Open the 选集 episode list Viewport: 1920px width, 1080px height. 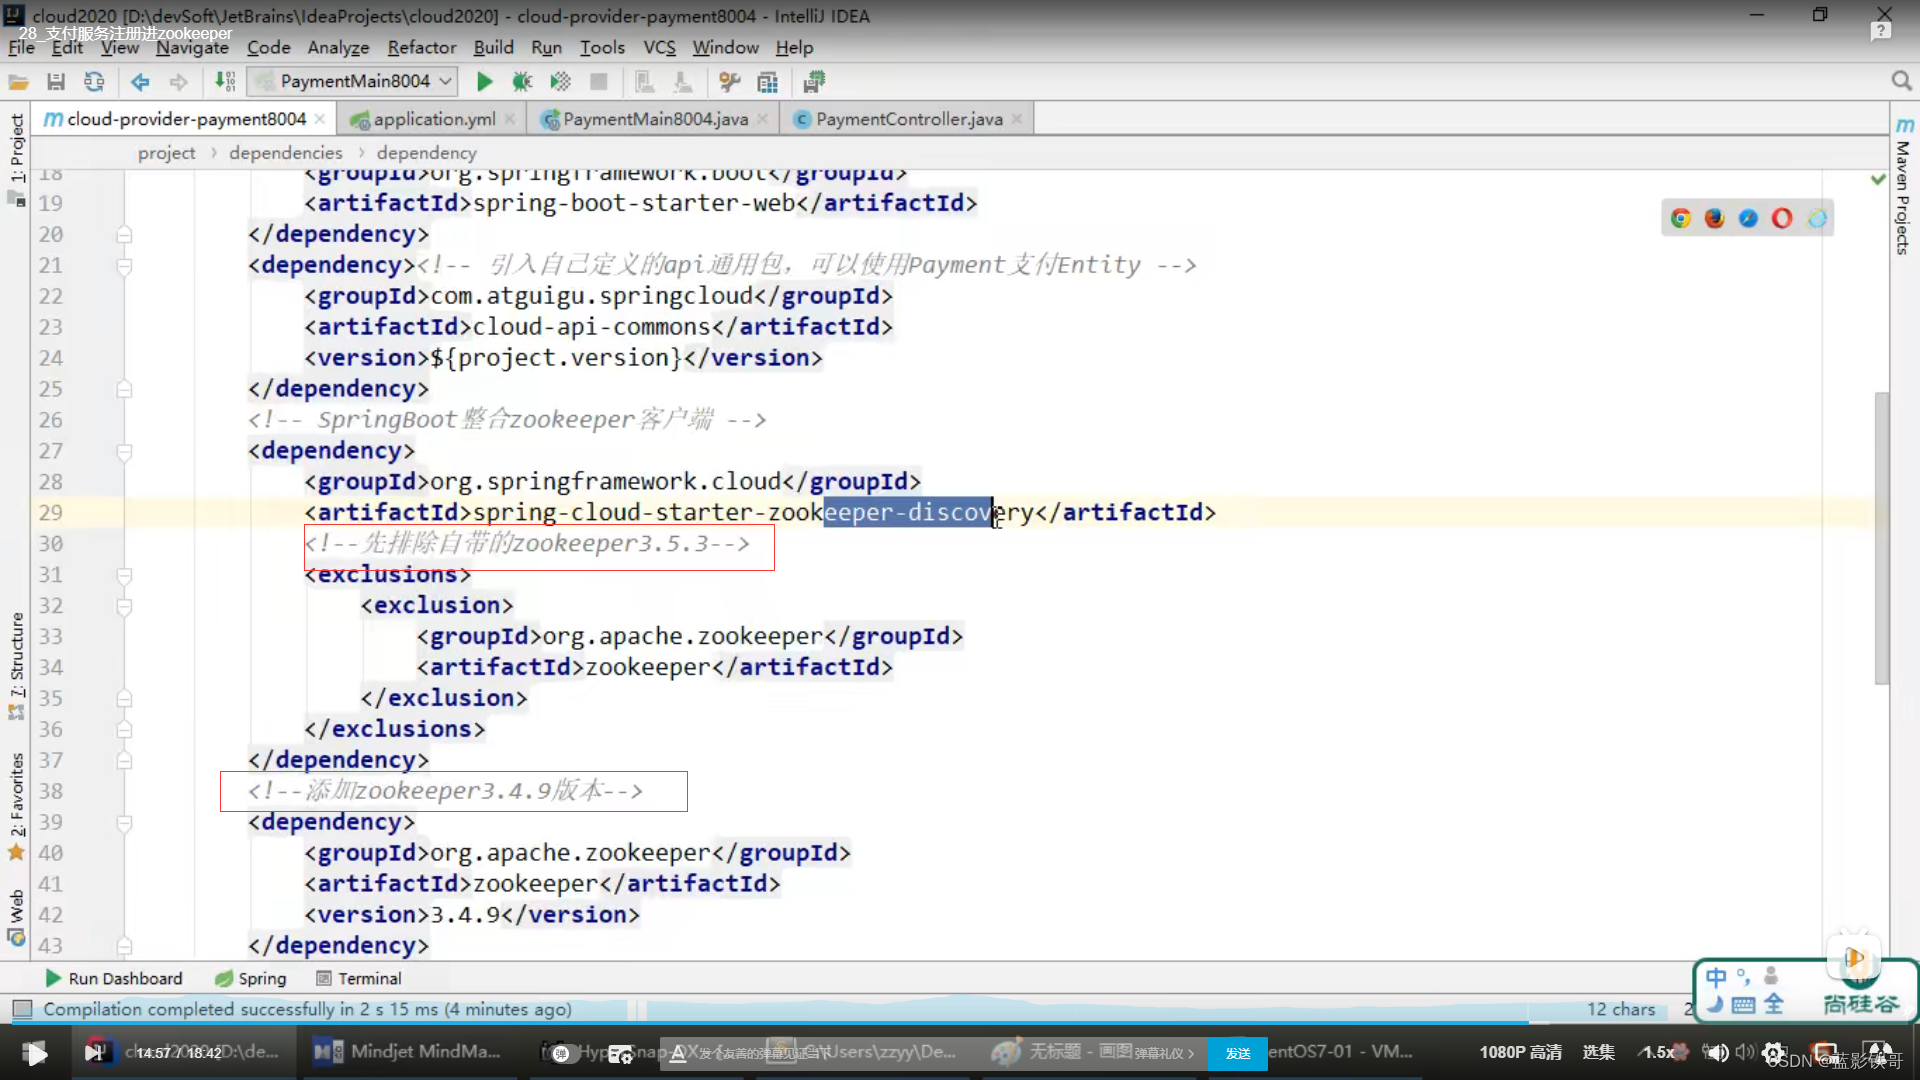coord(1598,1052)
